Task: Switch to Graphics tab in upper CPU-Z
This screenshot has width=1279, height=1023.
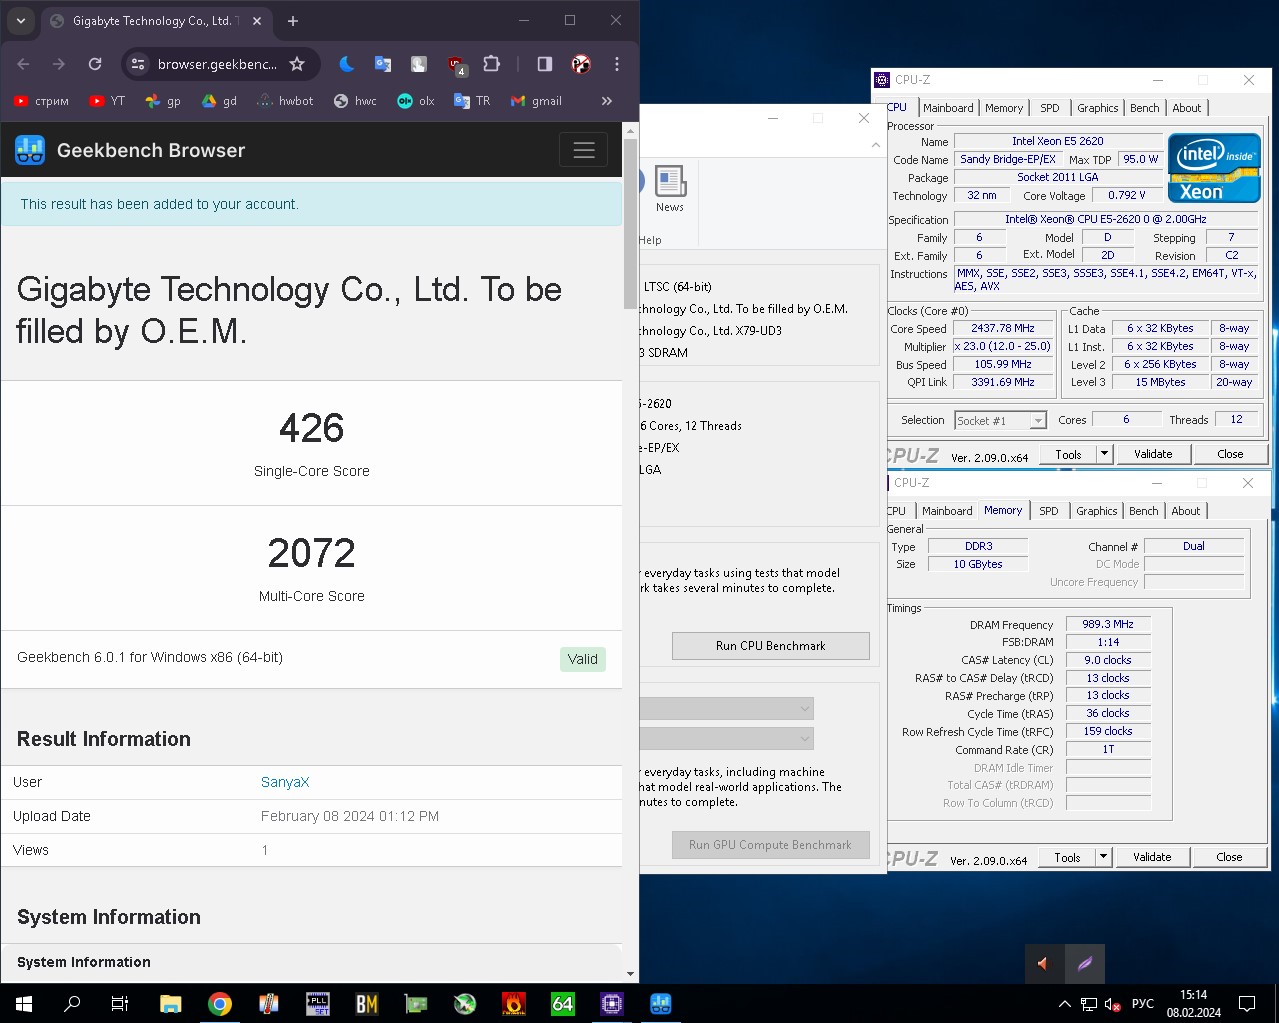Action: [1098, 108]
